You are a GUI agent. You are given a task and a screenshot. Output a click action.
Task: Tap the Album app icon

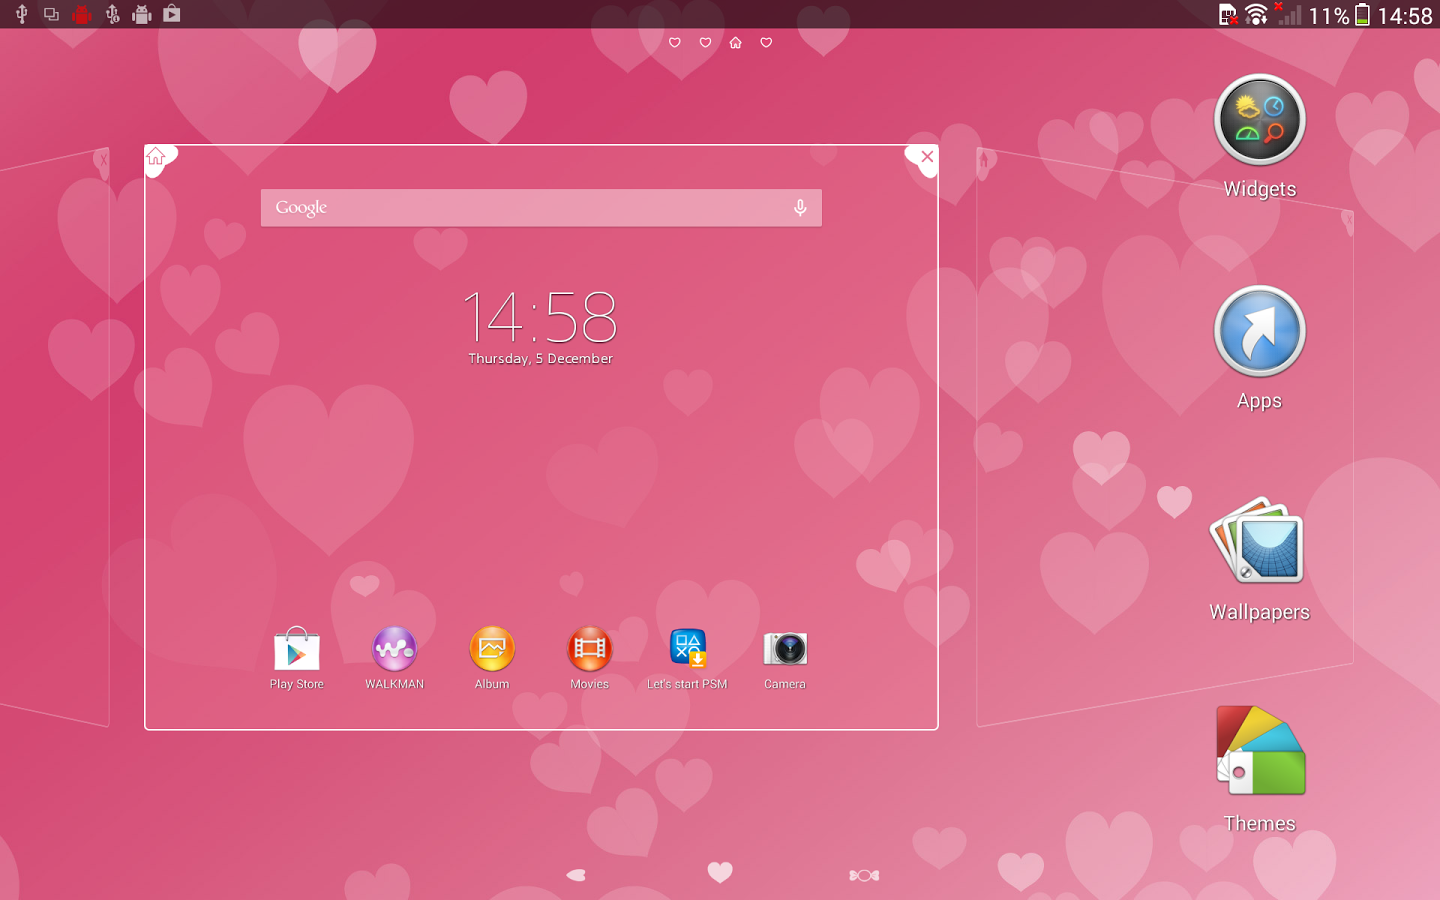(492, 649)
